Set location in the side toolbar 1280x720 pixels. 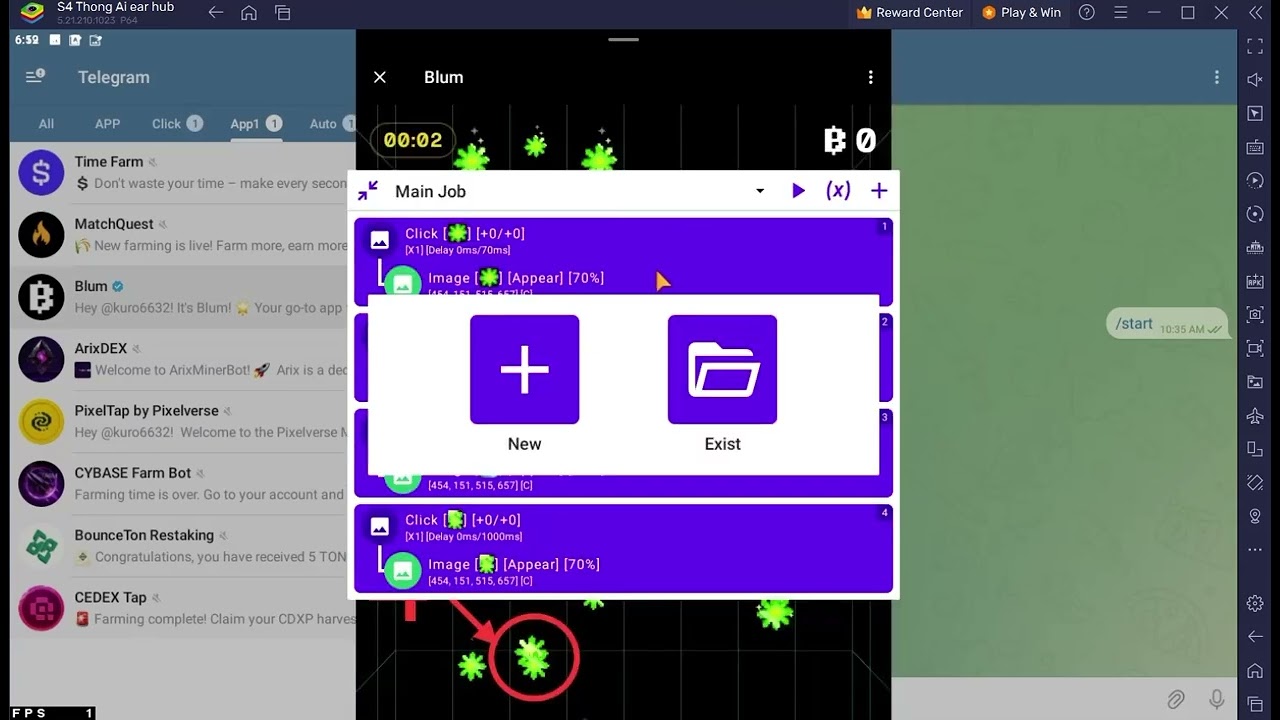1255,516
